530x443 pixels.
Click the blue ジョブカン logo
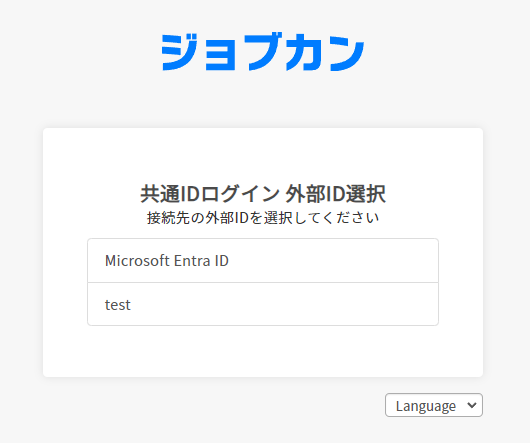click(263, 52)
